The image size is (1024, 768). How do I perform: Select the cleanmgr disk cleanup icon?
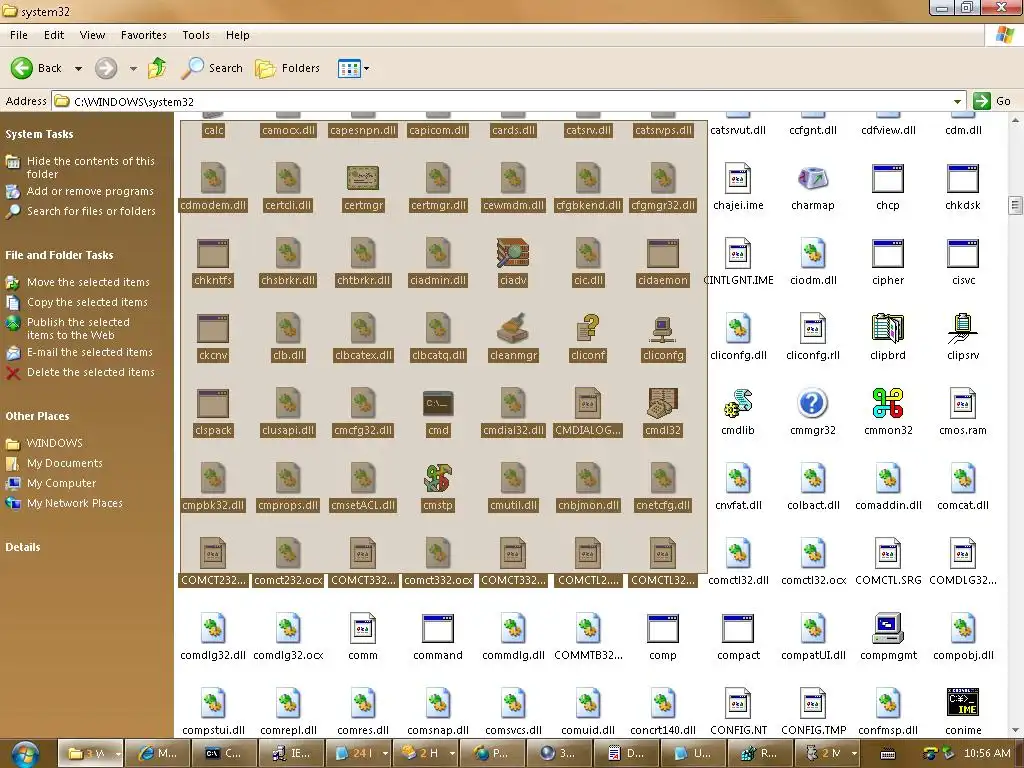(x=513, y=328)
